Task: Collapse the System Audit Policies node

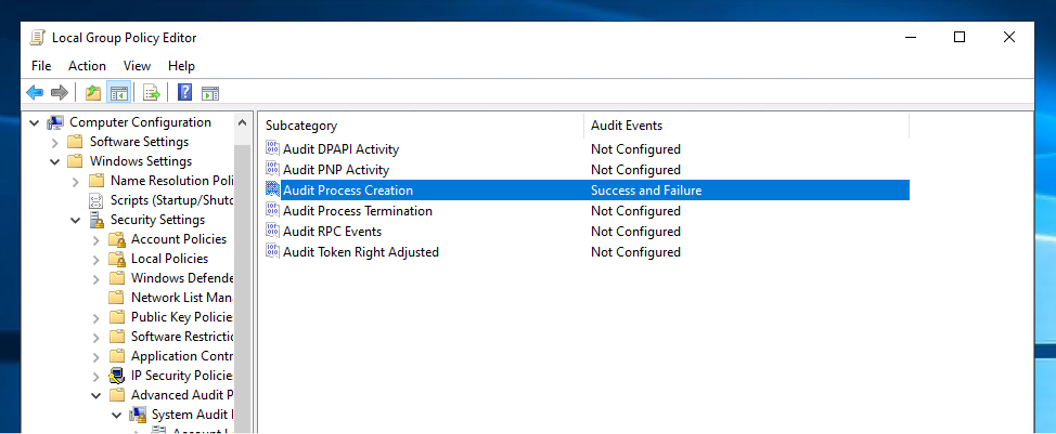Action: click(x=117, y=415)
